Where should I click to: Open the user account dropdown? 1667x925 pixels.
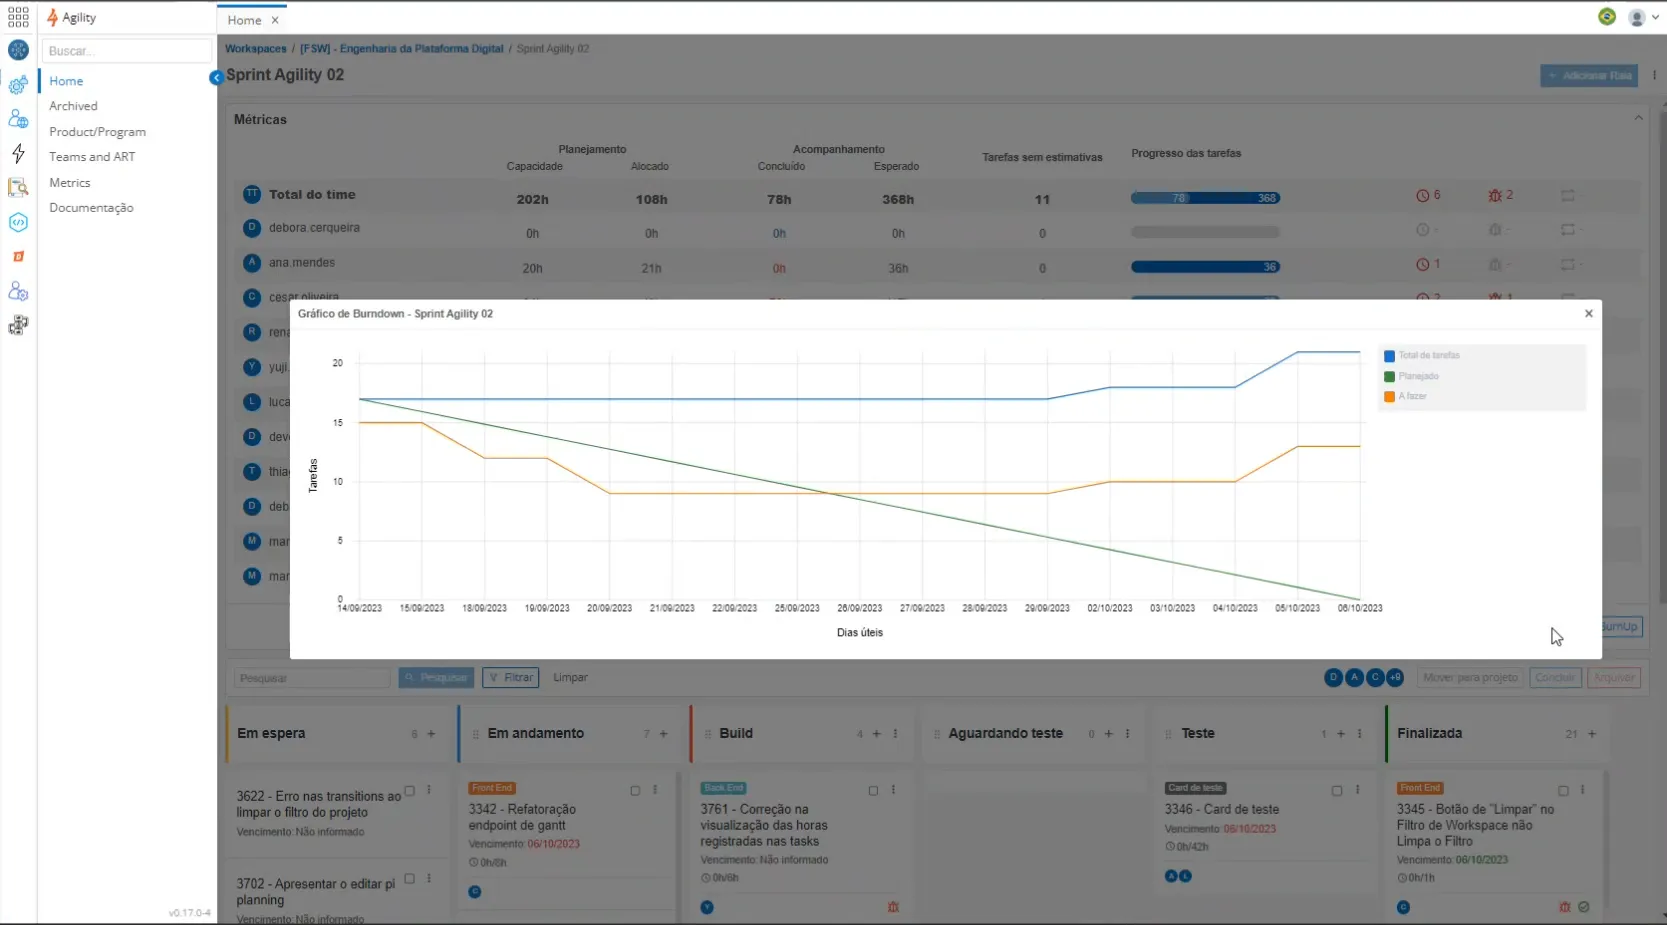pos(1643,17)
